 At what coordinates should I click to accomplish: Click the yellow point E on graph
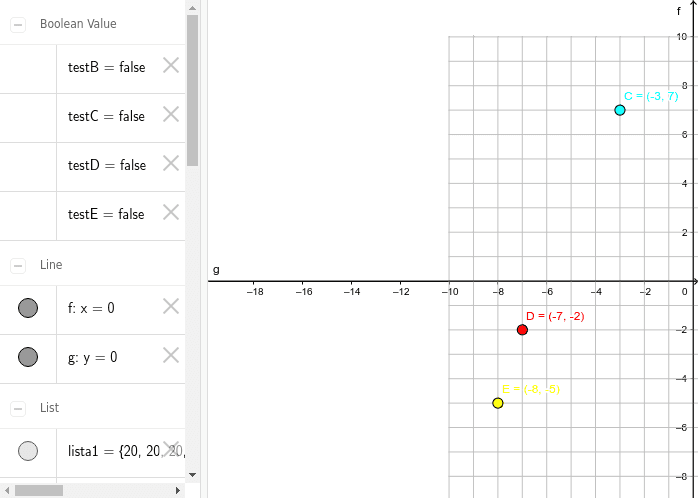point(498,403)
